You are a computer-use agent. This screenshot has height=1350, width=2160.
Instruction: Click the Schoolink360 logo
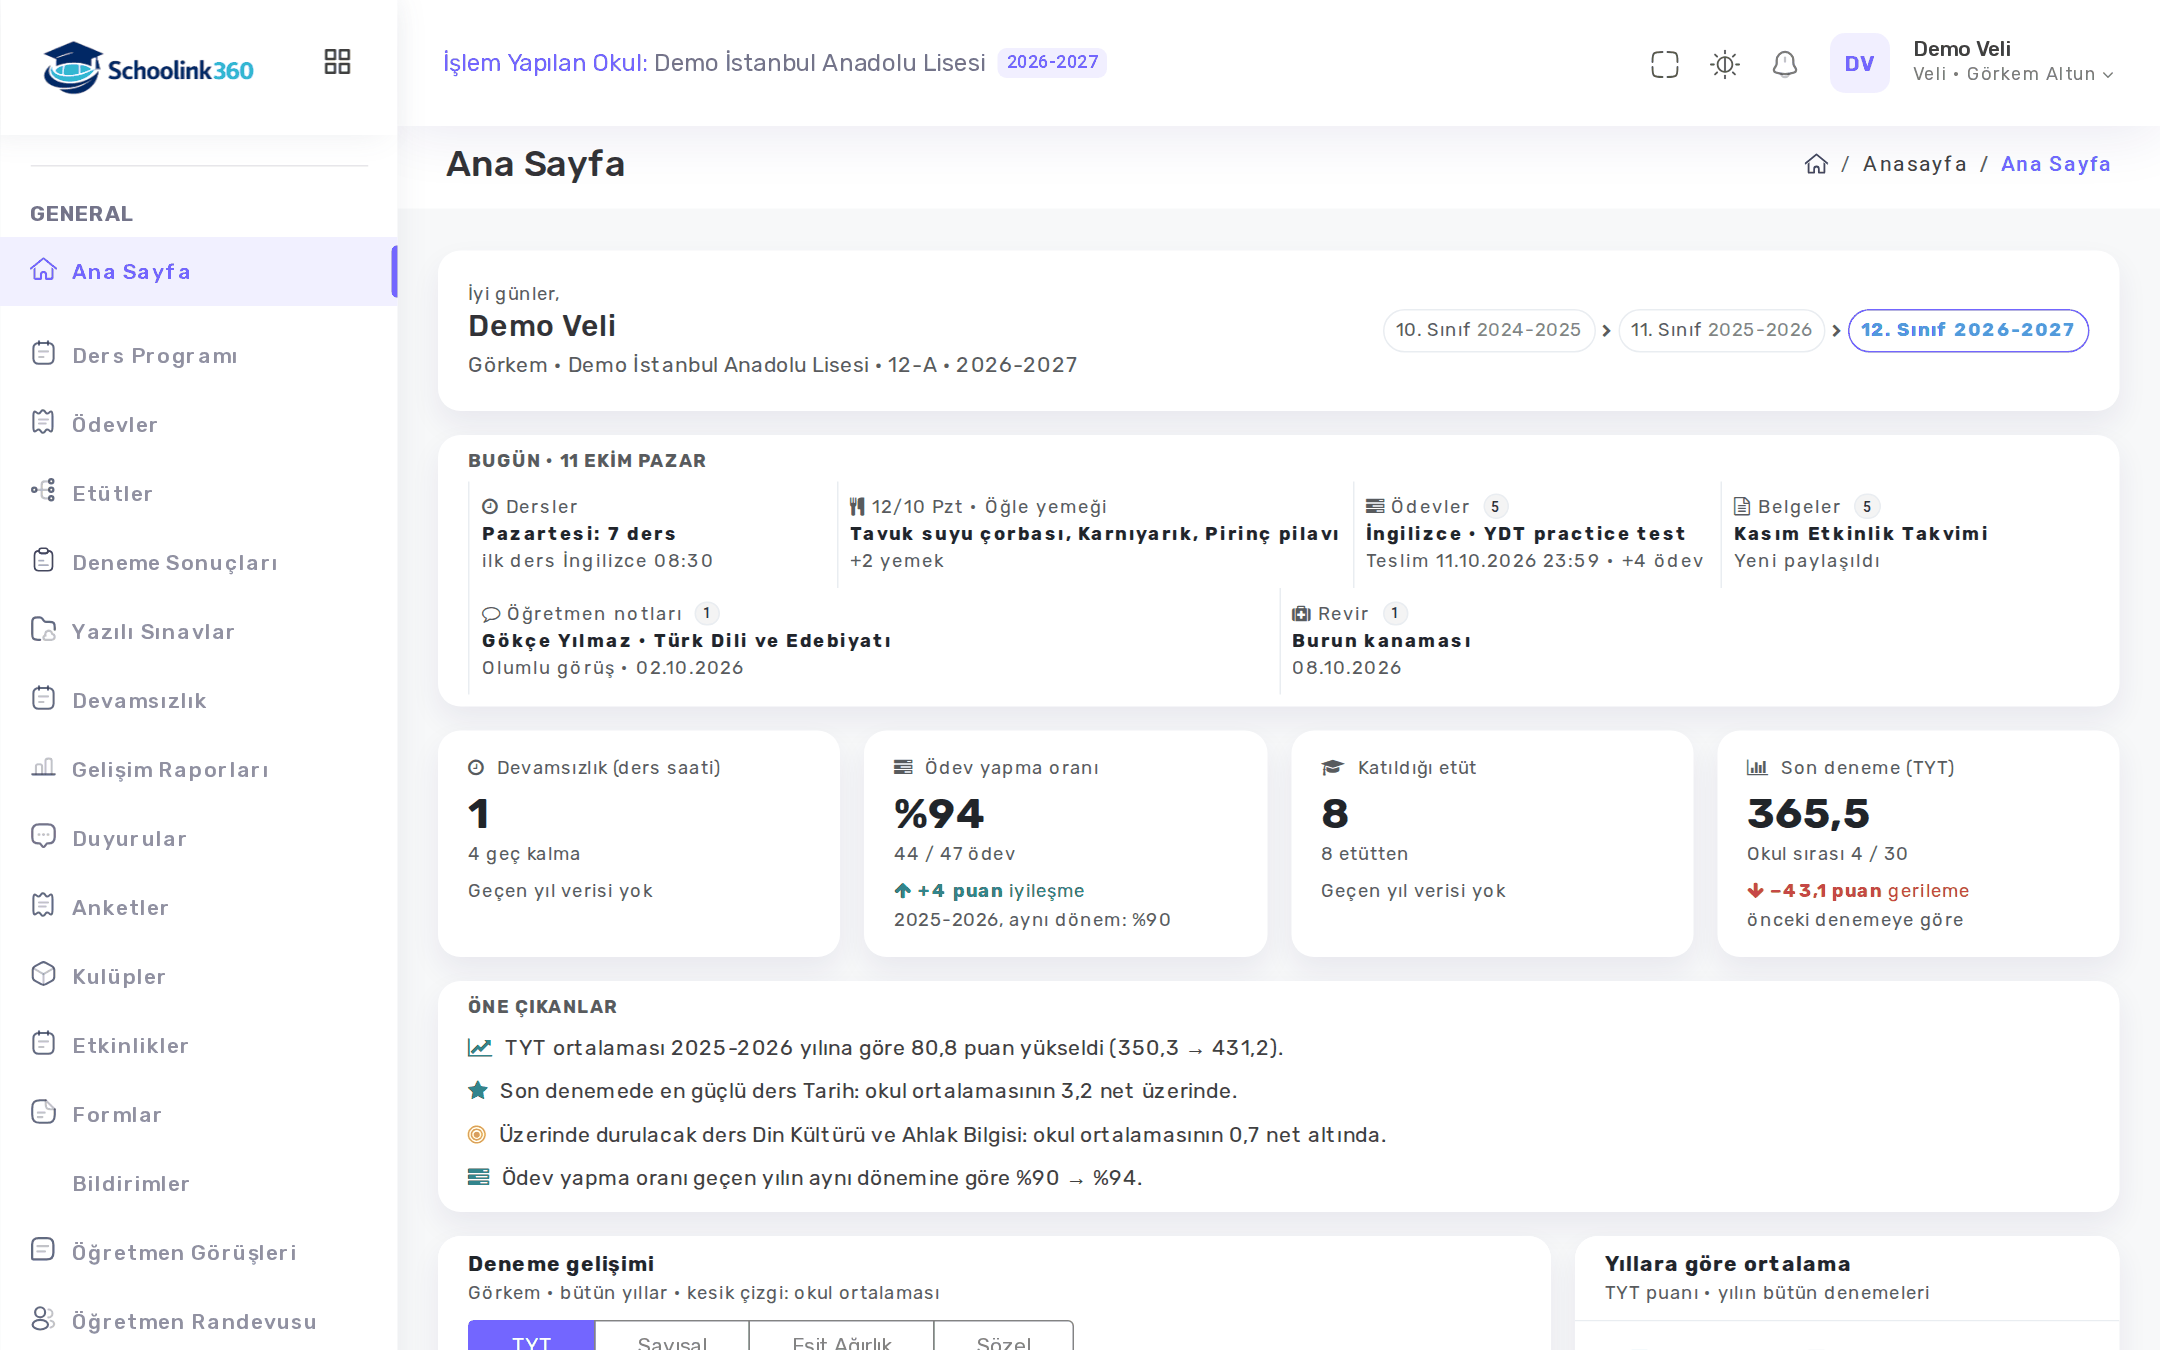tap(148, 68)
